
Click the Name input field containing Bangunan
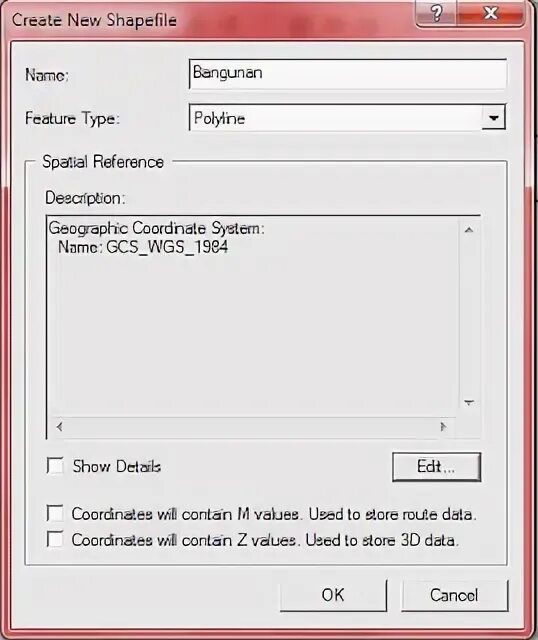[348, 74]
